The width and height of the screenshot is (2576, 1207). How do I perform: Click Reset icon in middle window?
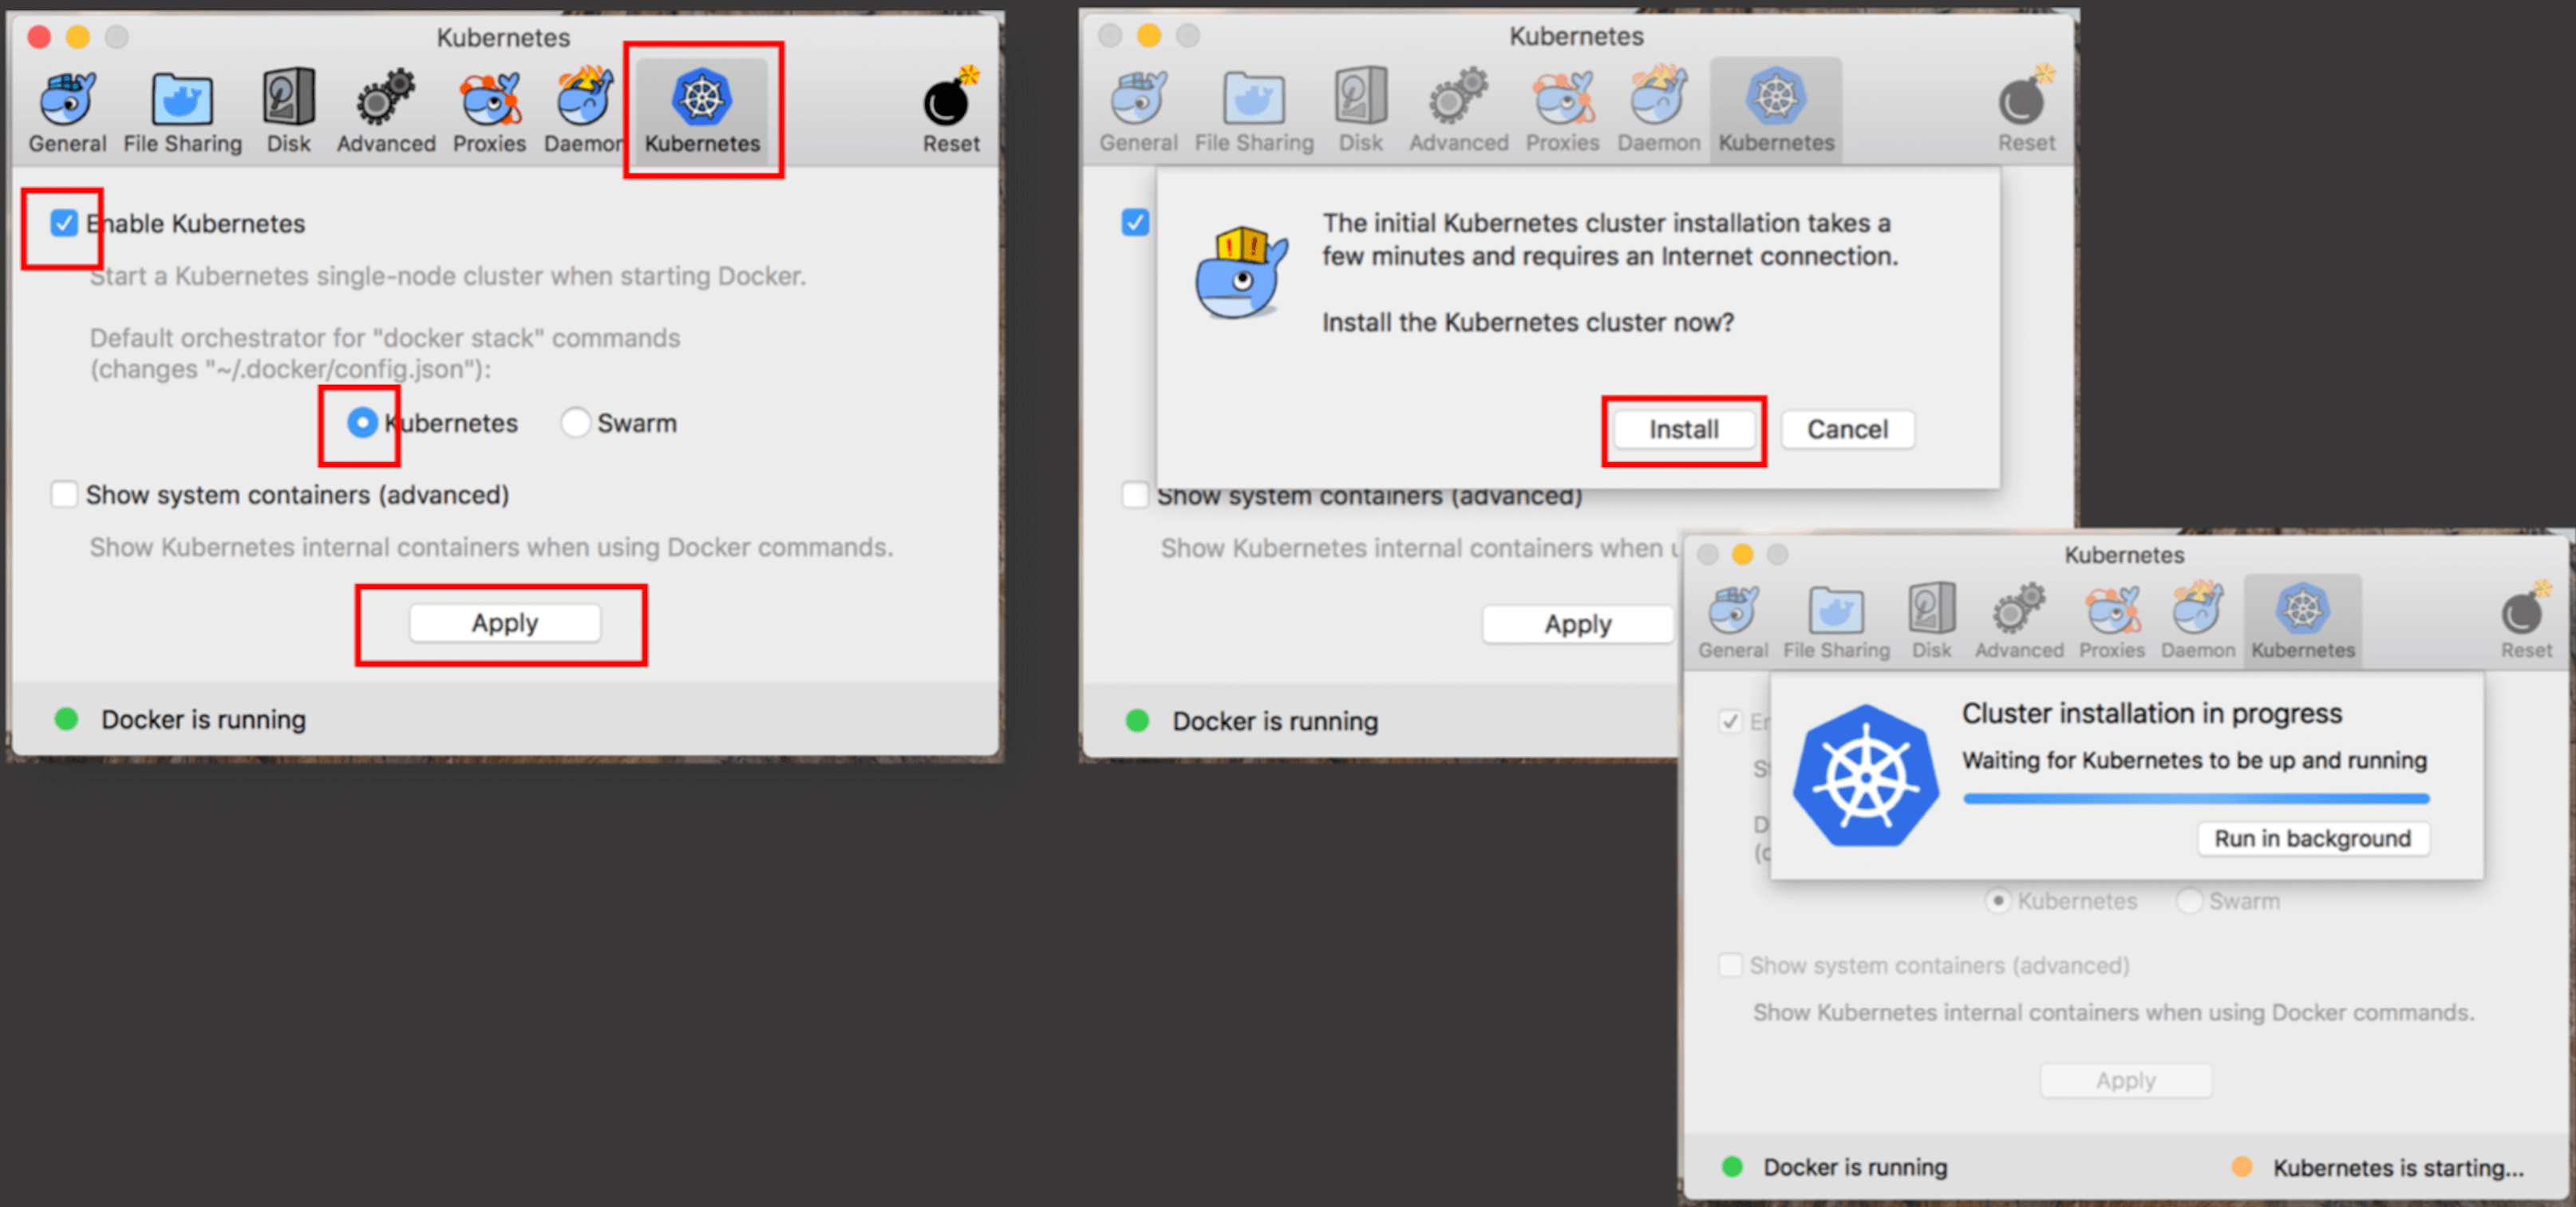[x=2026, y=111]
